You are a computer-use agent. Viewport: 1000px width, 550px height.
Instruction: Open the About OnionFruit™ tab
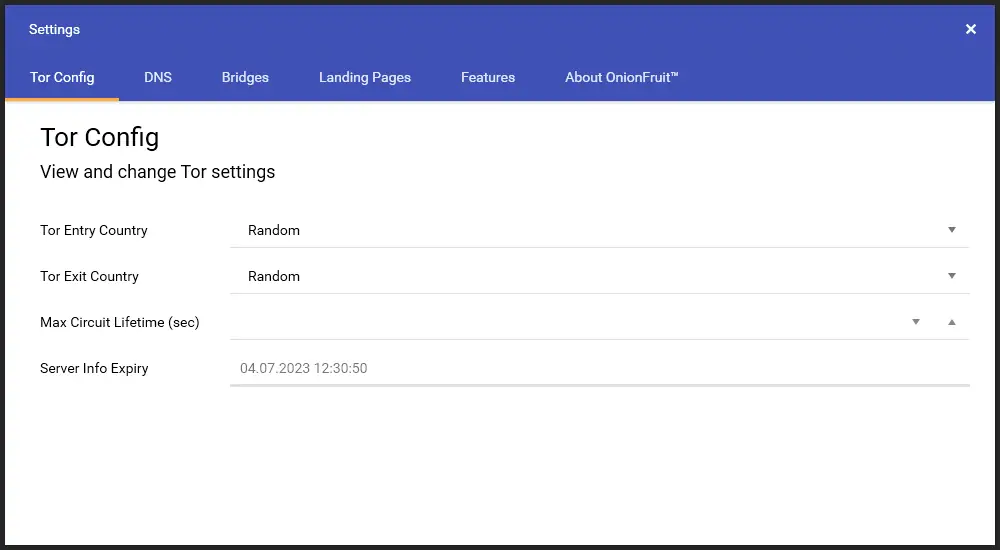(x=622, y=77)
